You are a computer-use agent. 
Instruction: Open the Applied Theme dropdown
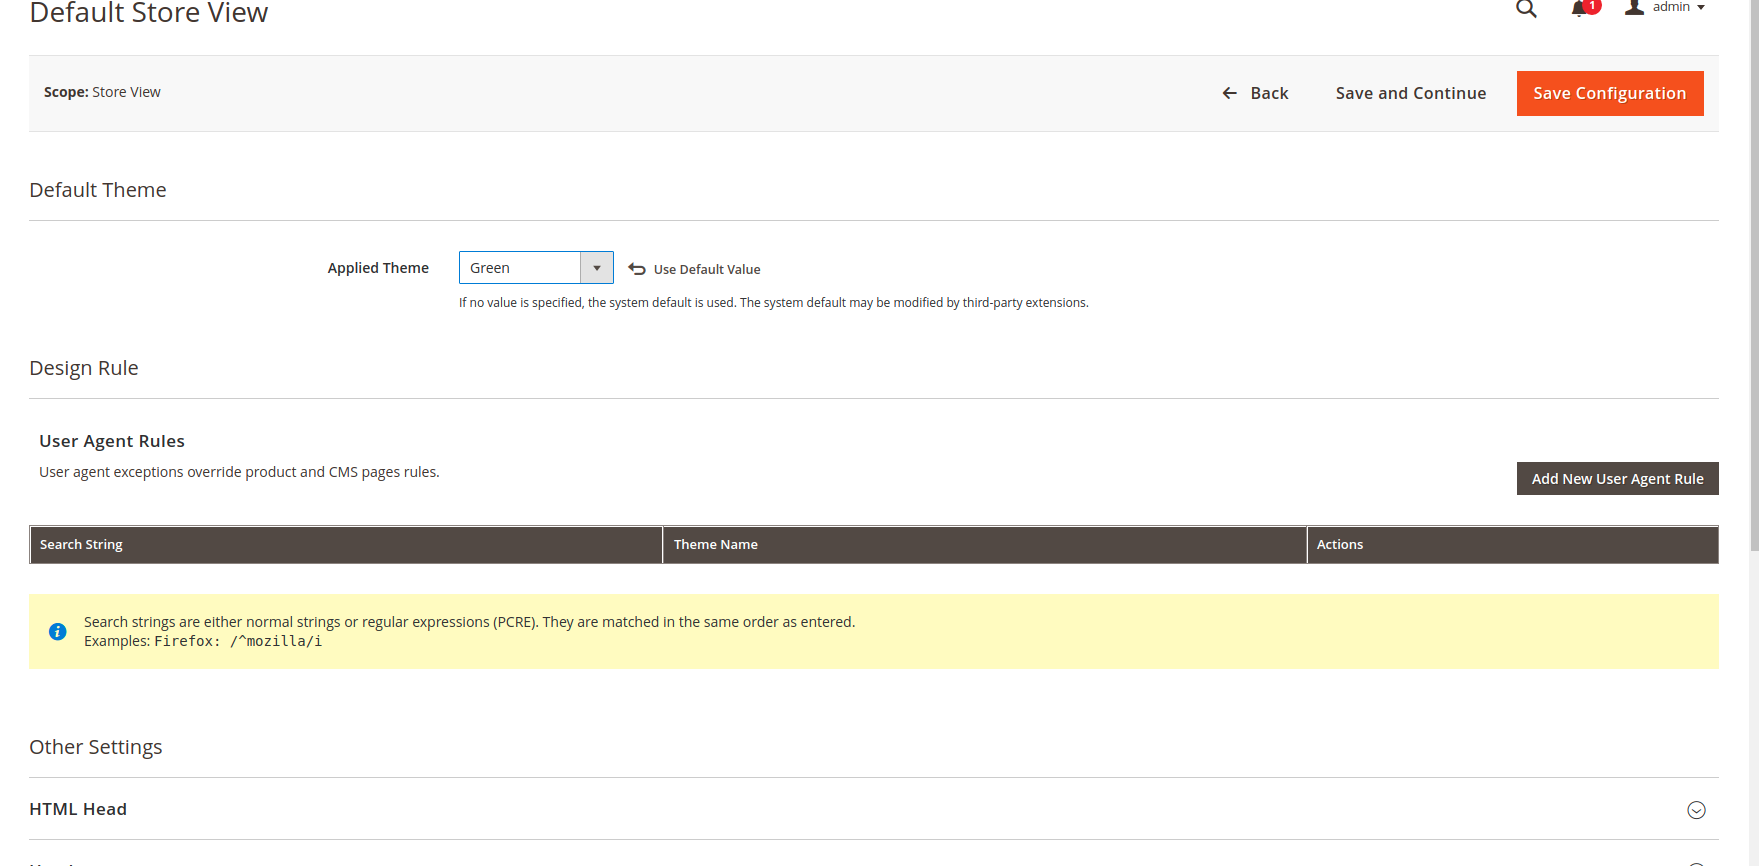(536, 268)
